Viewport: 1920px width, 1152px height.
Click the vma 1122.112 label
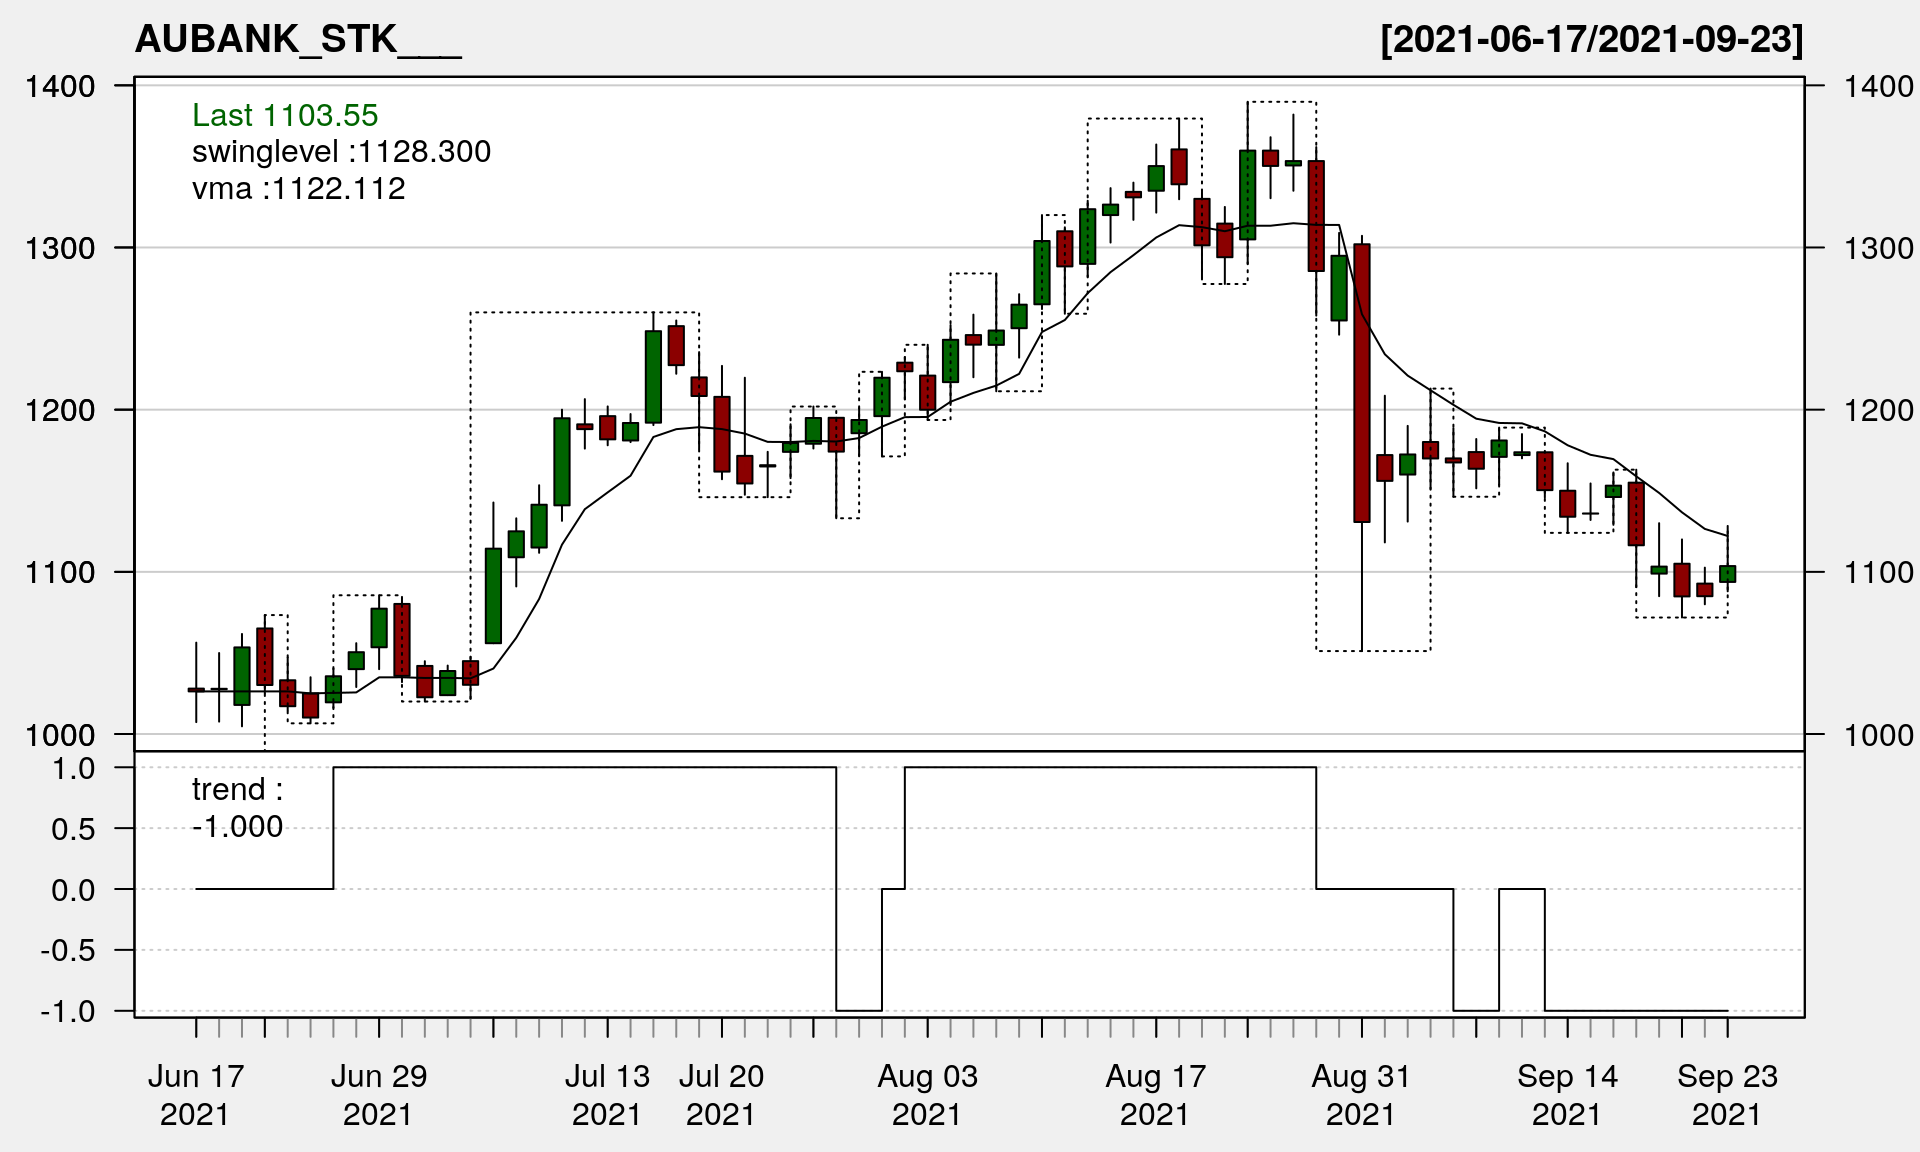point(298,188)
